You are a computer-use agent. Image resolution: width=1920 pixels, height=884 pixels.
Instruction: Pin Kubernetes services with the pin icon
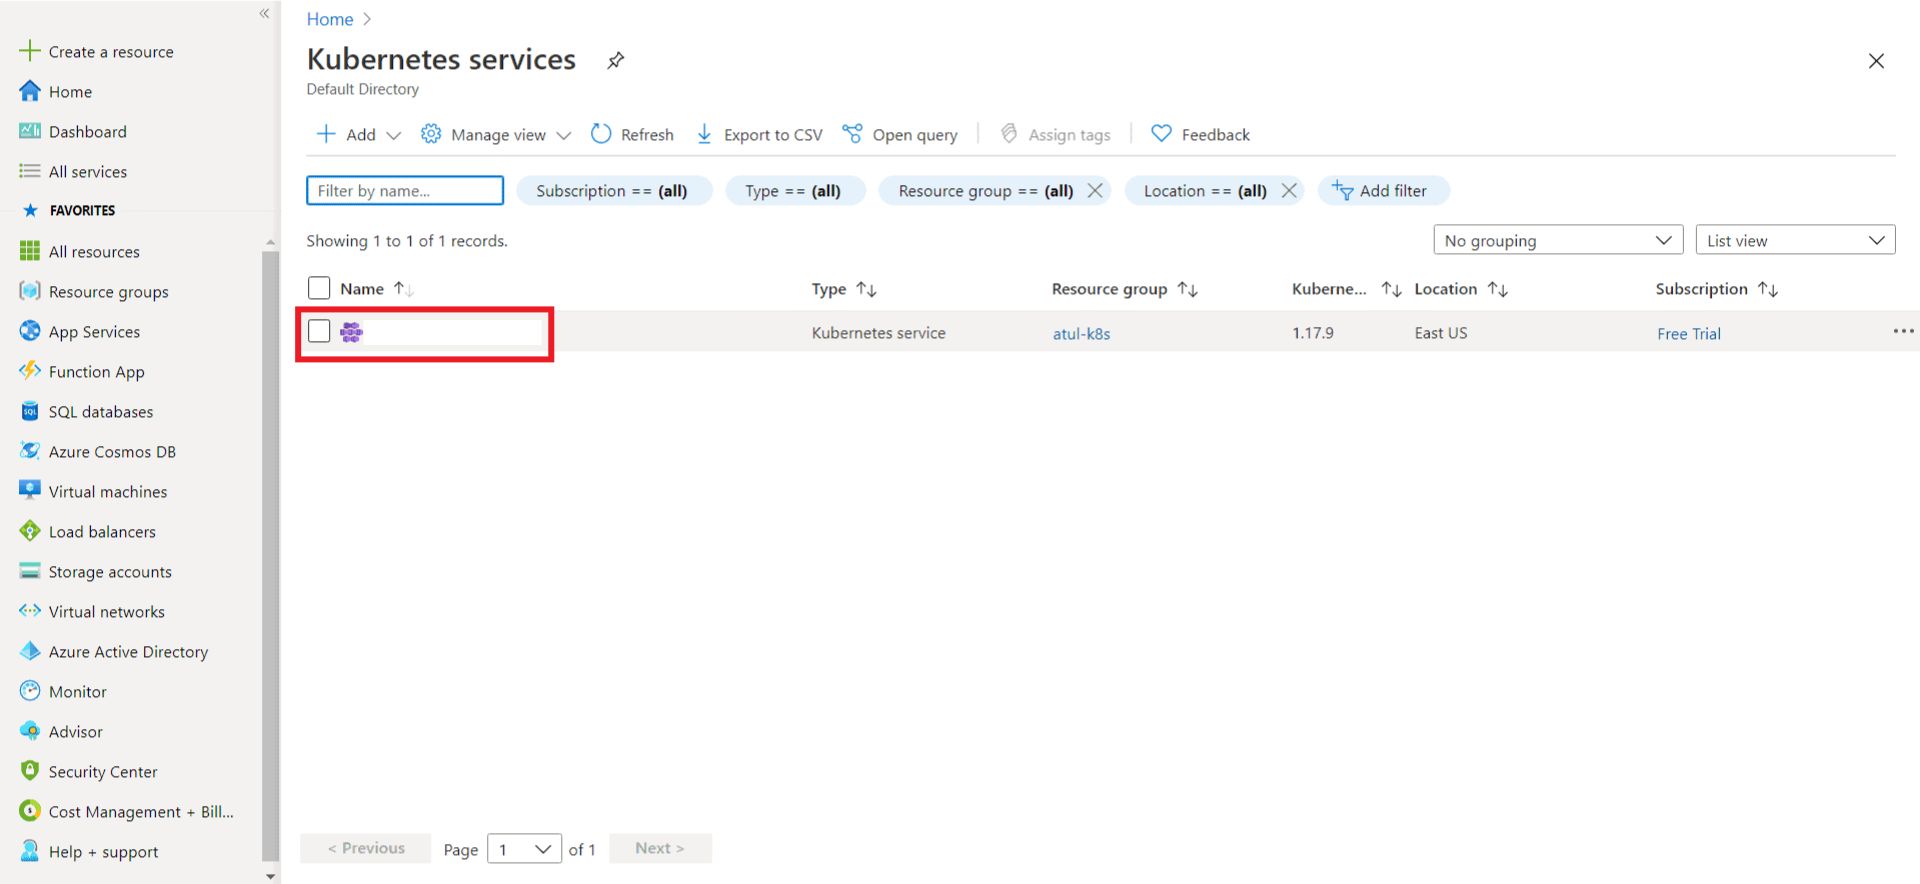click(616, 60)
